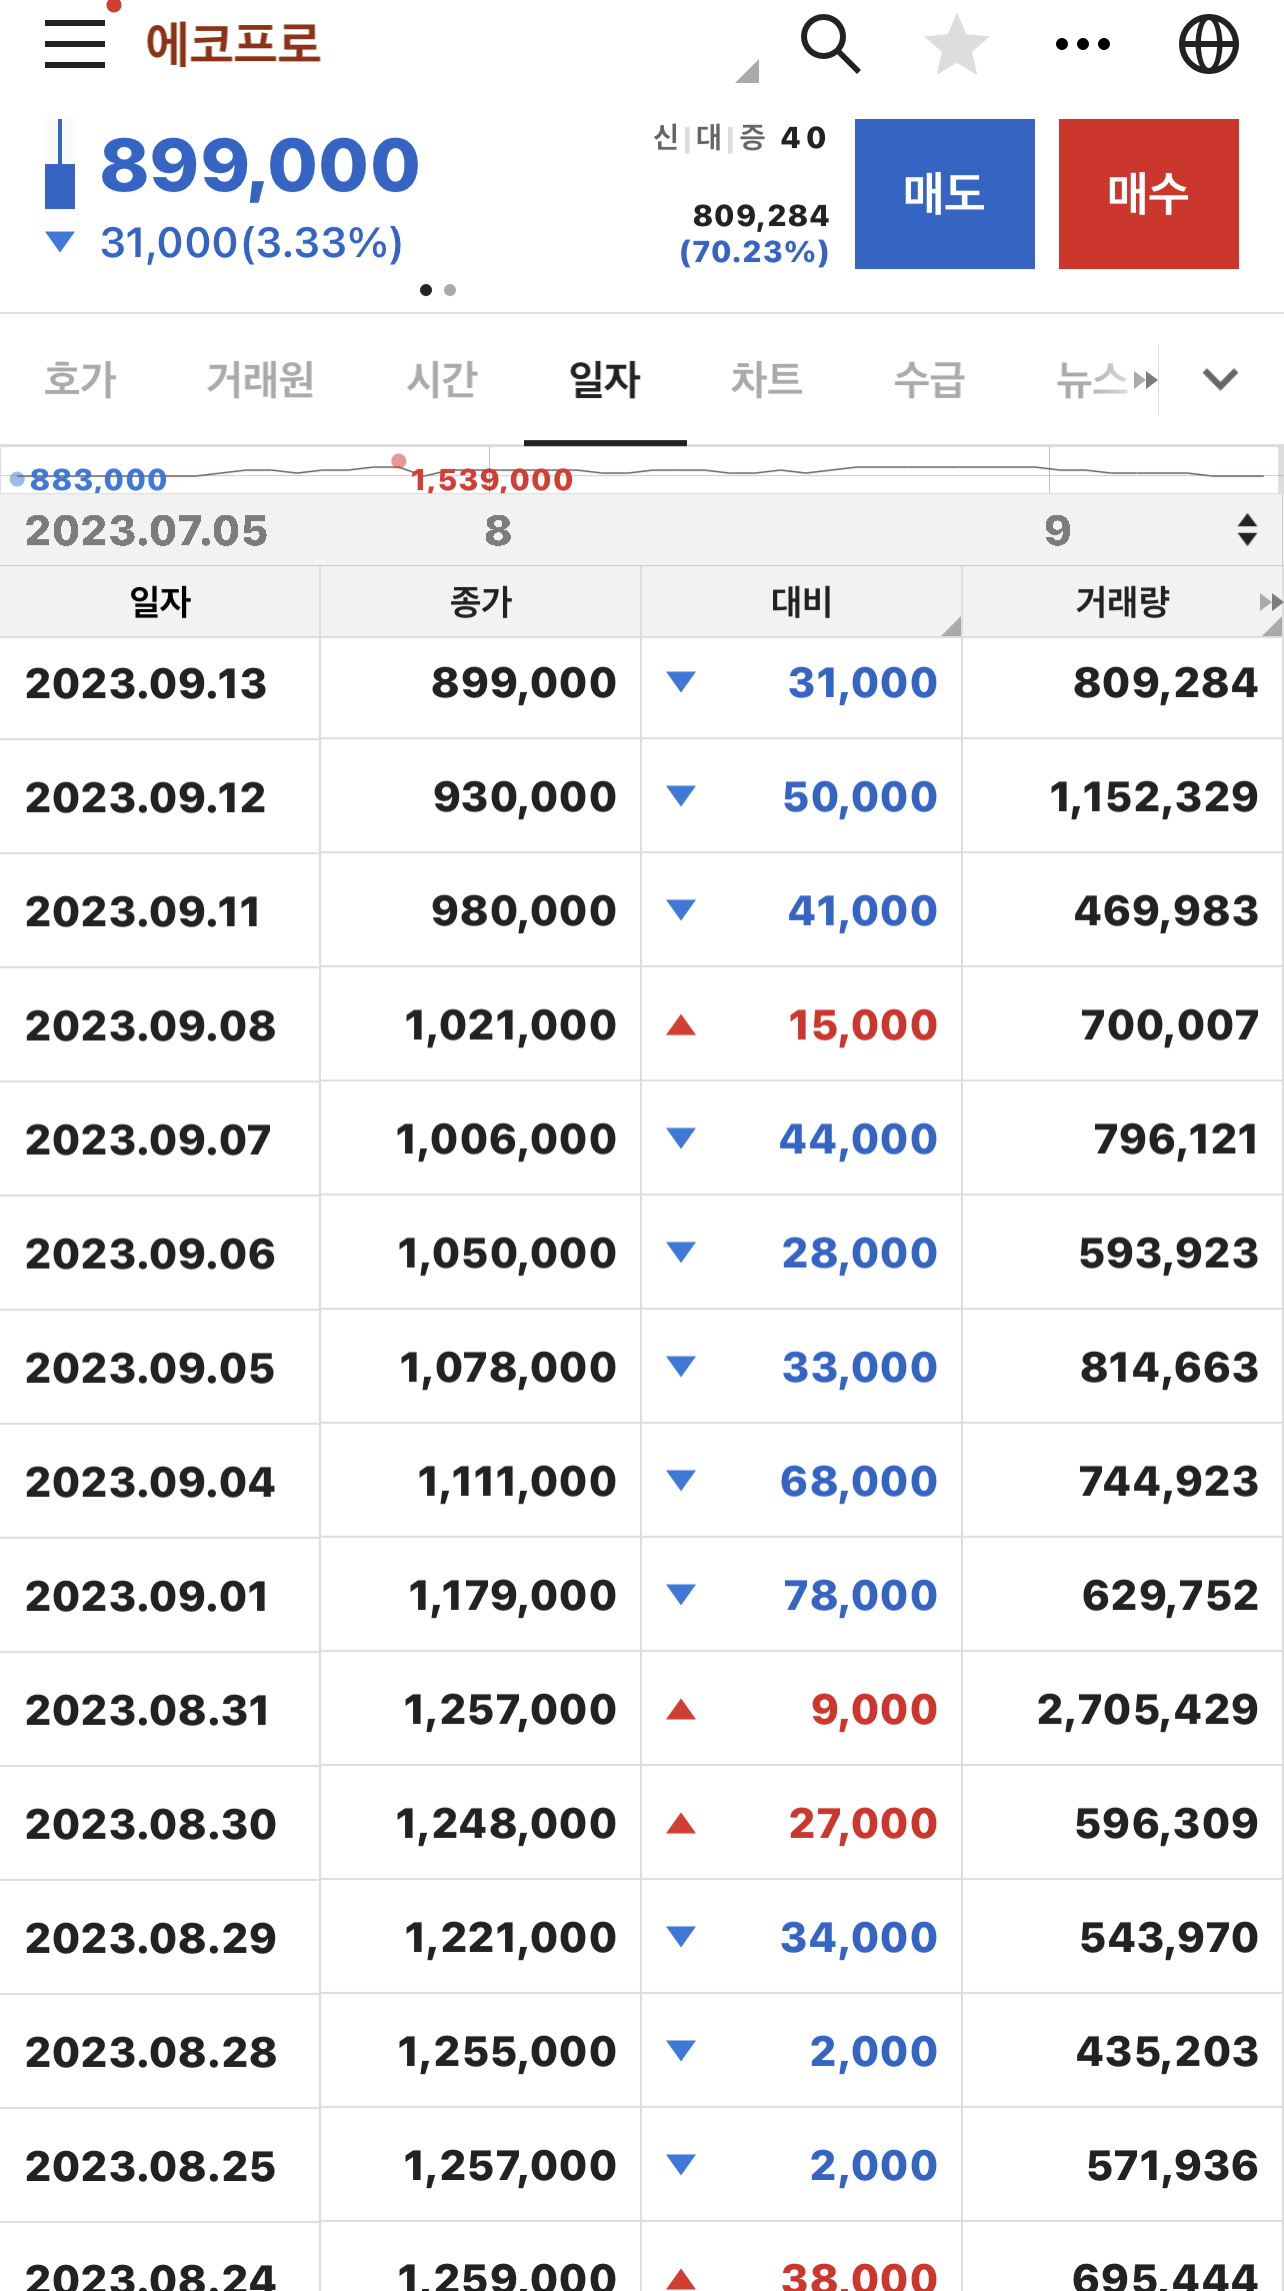Switch to the 거래원 tab
Screen dimensions: 1284x2291
click(261, 380)
